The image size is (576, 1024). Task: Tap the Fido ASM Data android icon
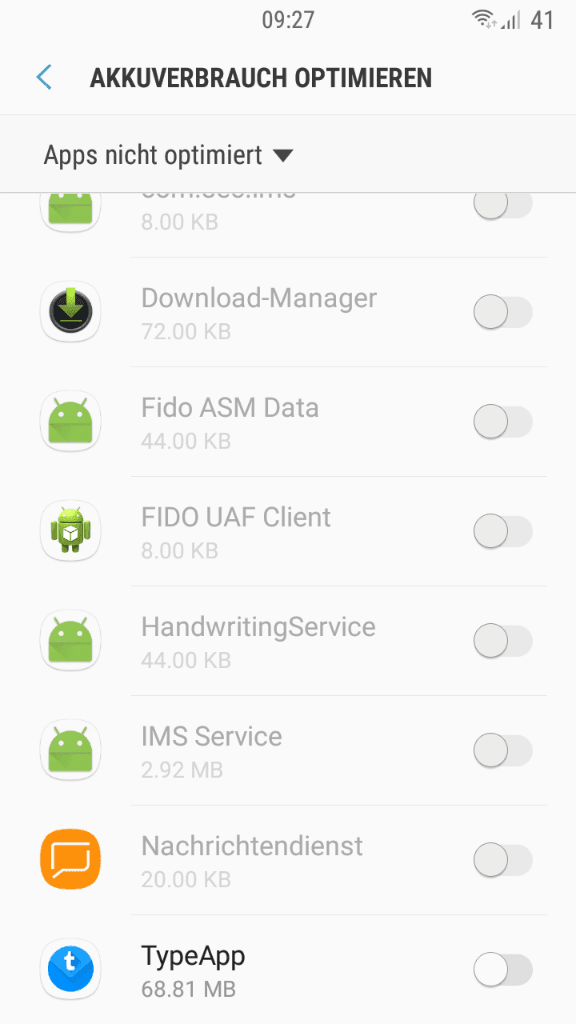[71, 421]
